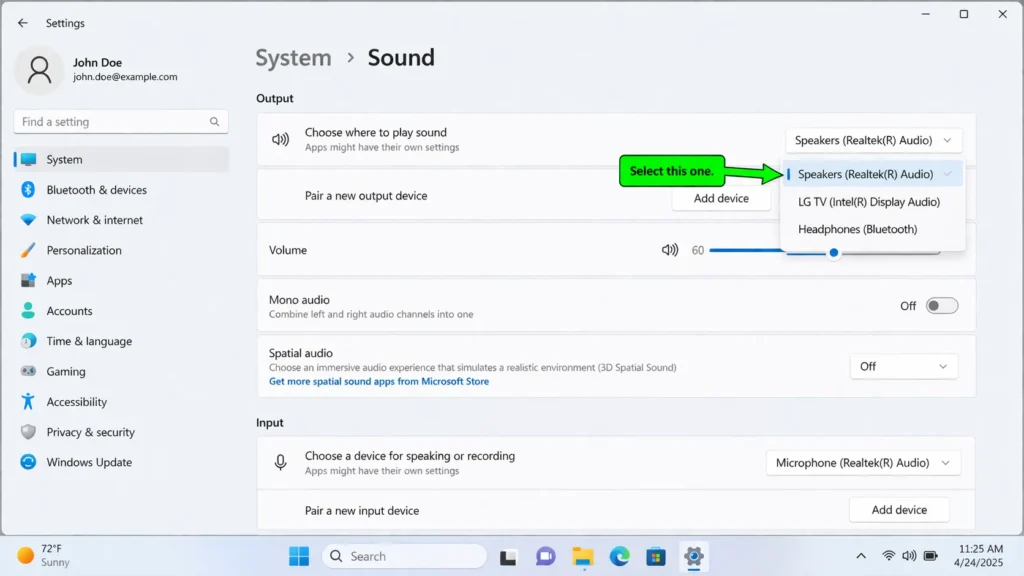Select Headphones (Bluetooth) as output device
The image size is (1024, 576).
point(860,229)
